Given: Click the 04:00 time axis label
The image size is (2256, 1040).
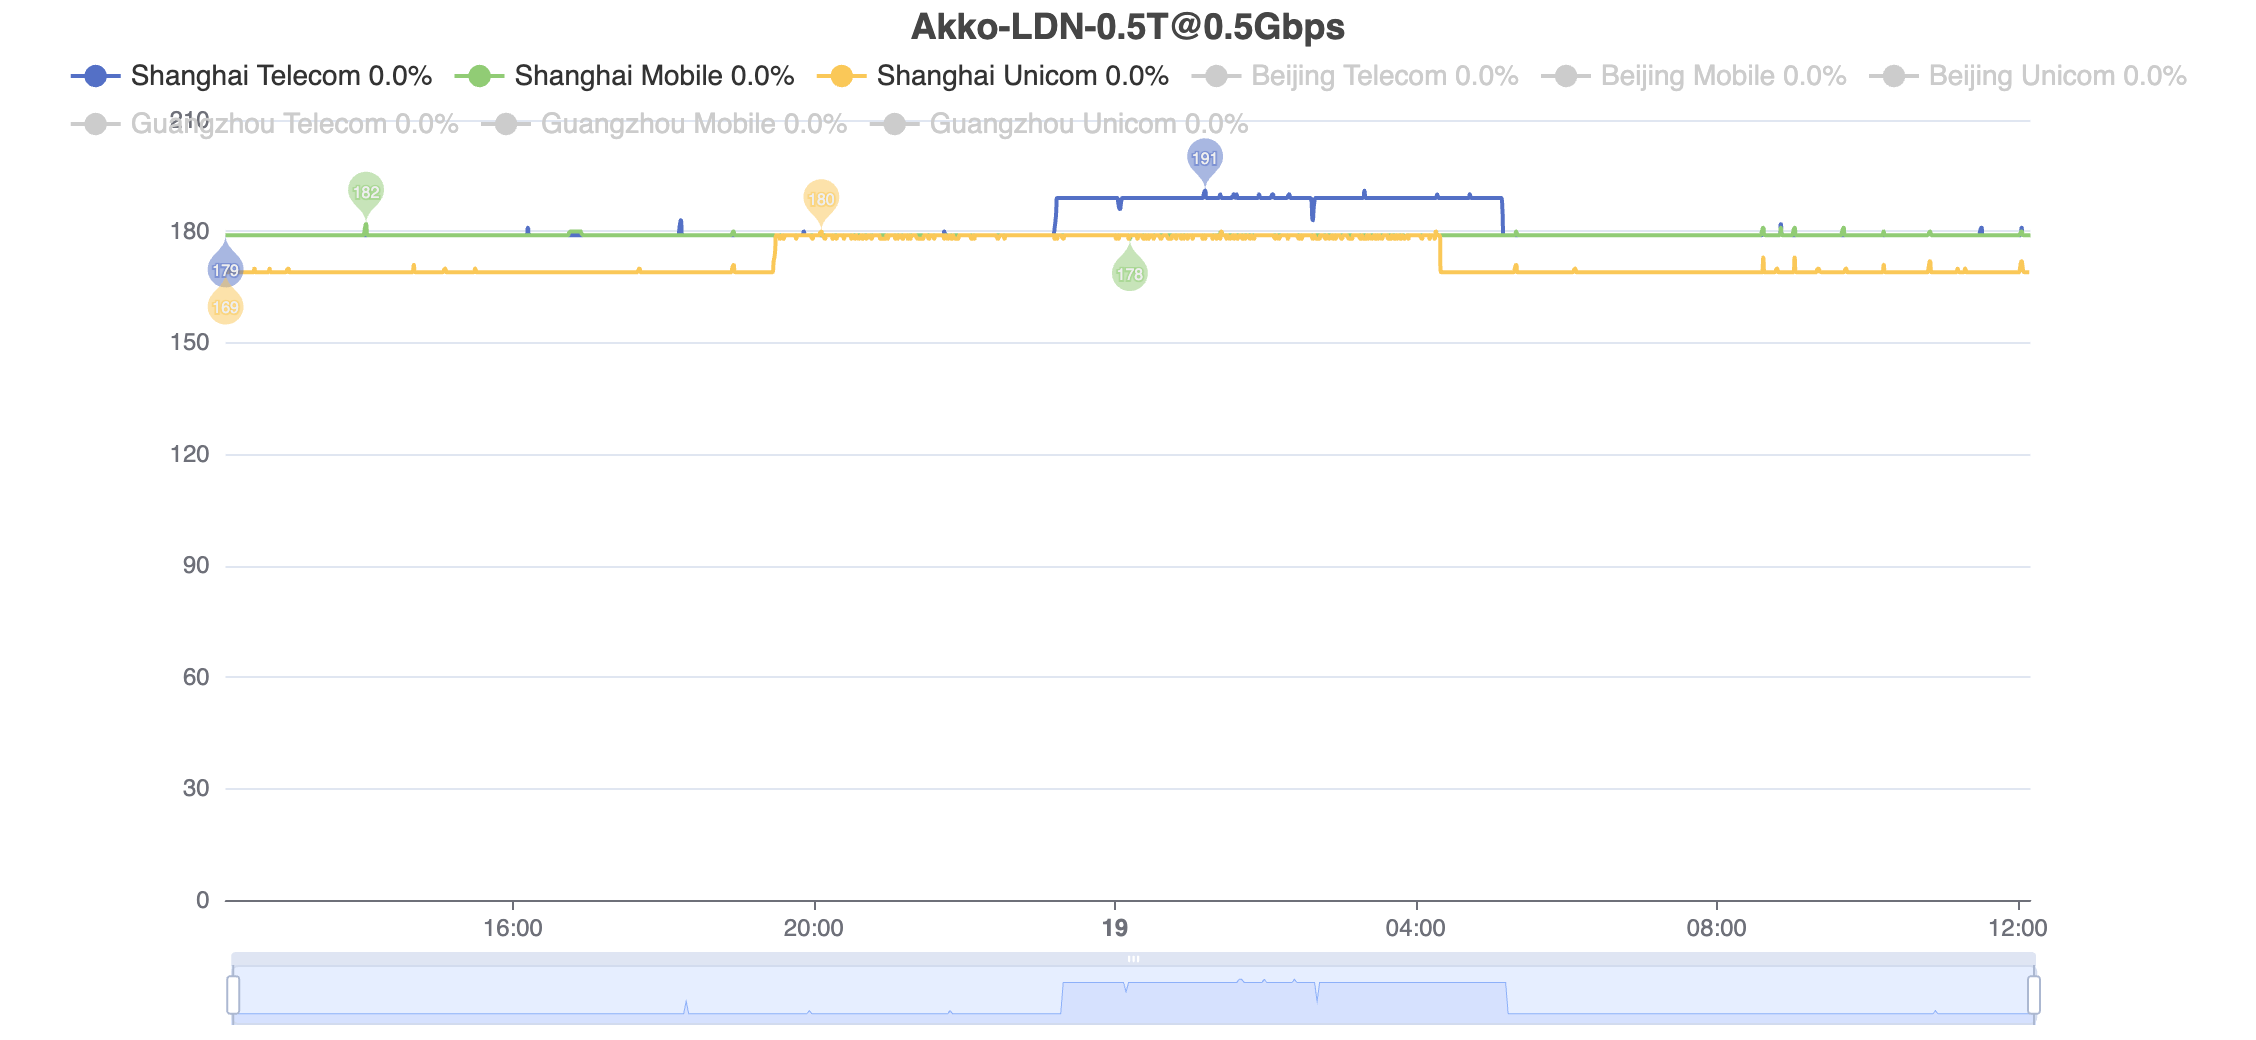Looking at the screenshot, I should coord(1415,928).
